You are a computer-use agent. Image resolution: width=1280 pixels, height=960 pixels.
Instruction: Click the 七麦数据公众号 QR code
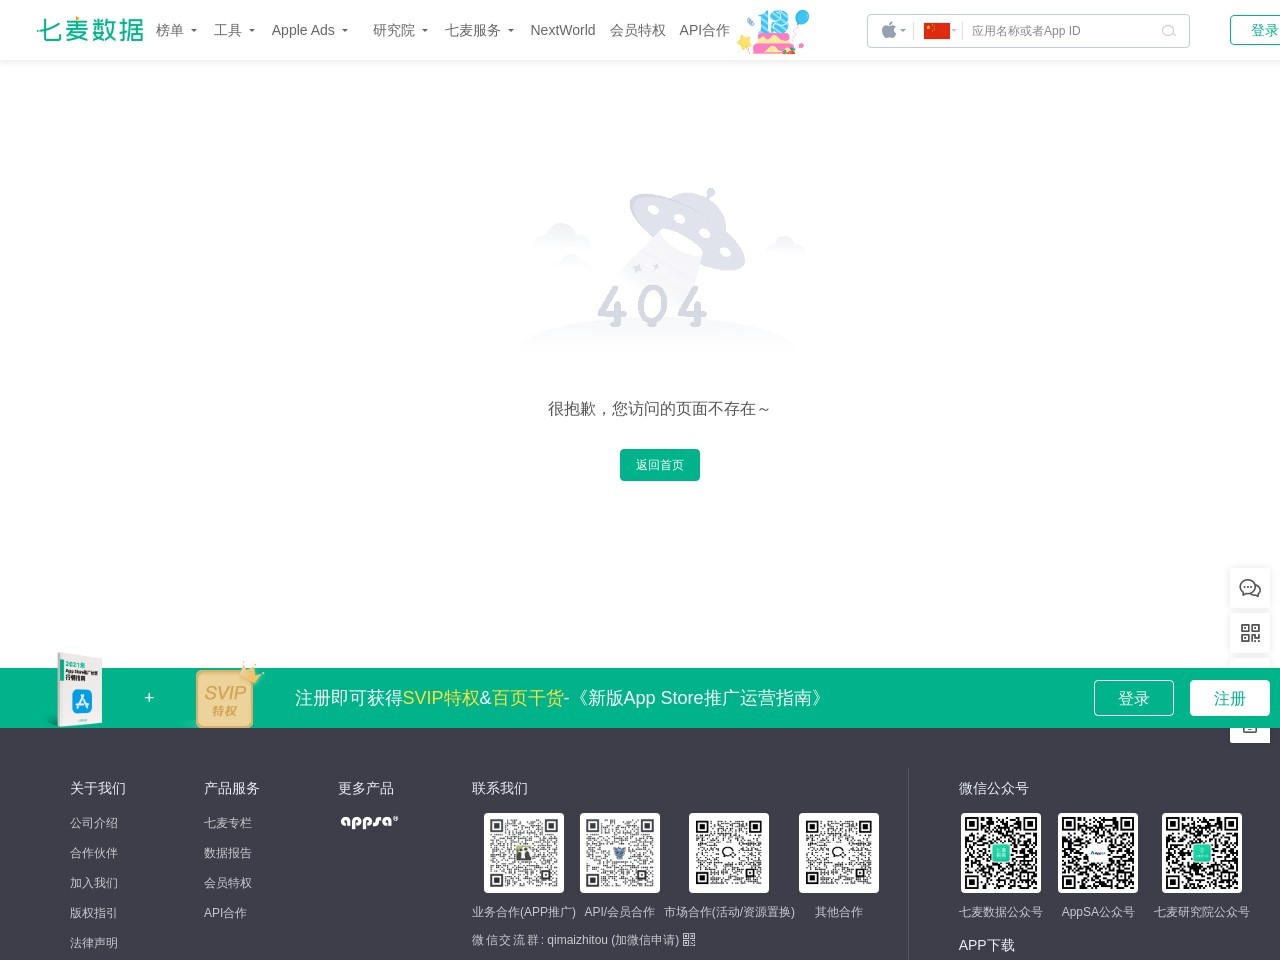[x=1001, y=853]
